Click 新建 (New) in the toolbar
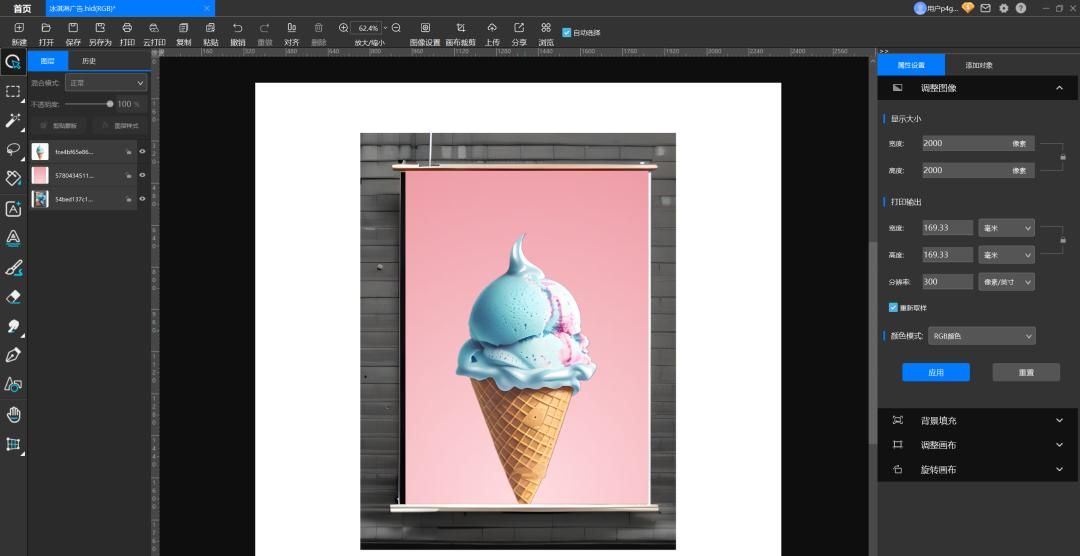This screenshot has height=556, width=1080. (x=19, y=34)
